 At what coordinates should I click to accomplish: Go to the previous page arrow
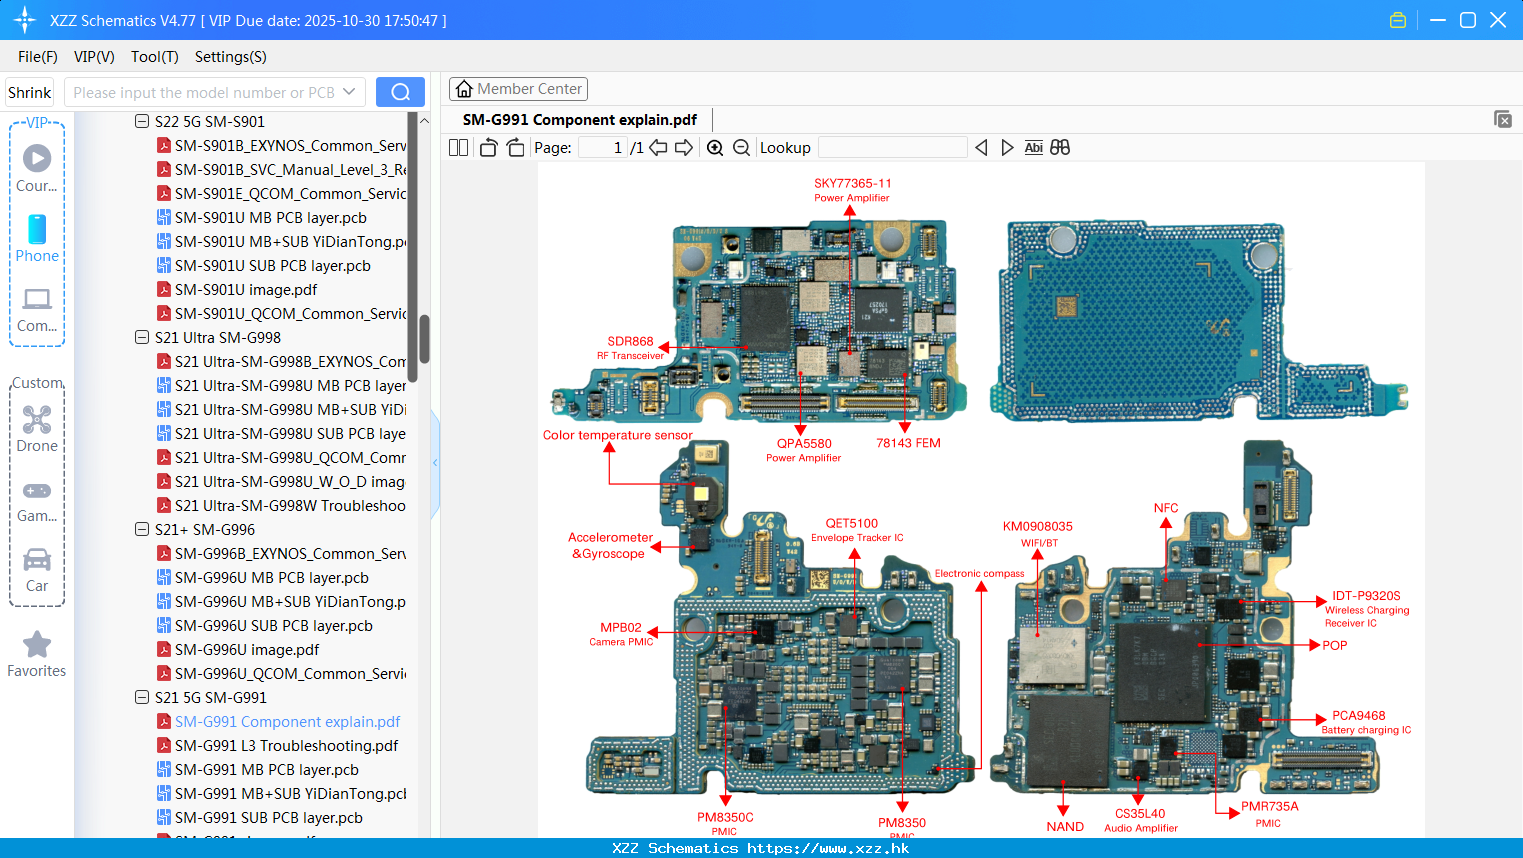(658, 148)
